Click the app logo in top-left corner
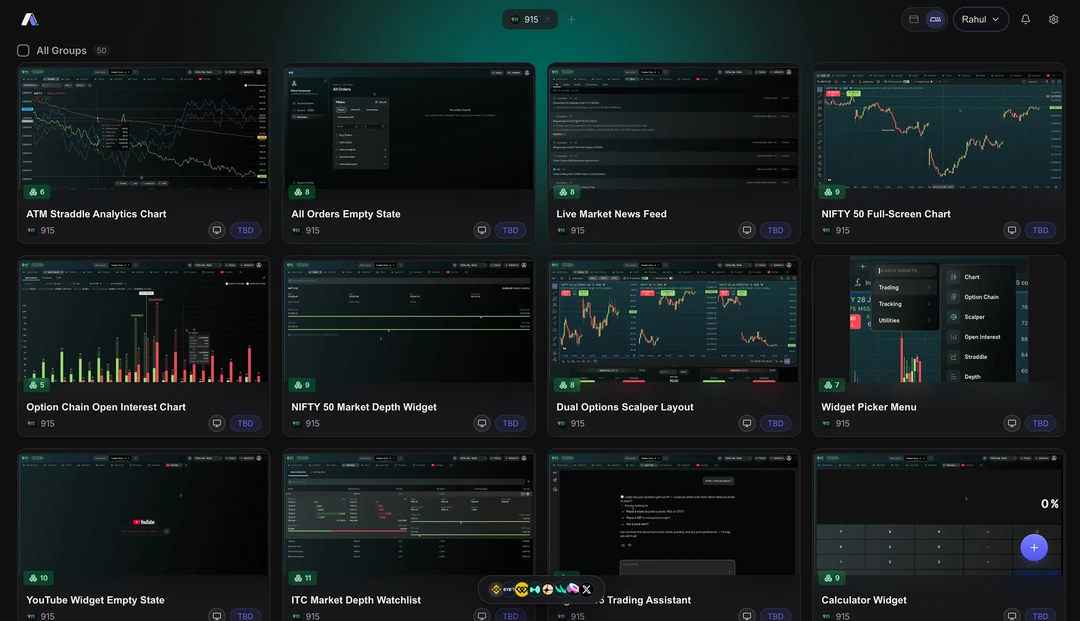Viewport: 1080px width, 621px height. [30, 19]
